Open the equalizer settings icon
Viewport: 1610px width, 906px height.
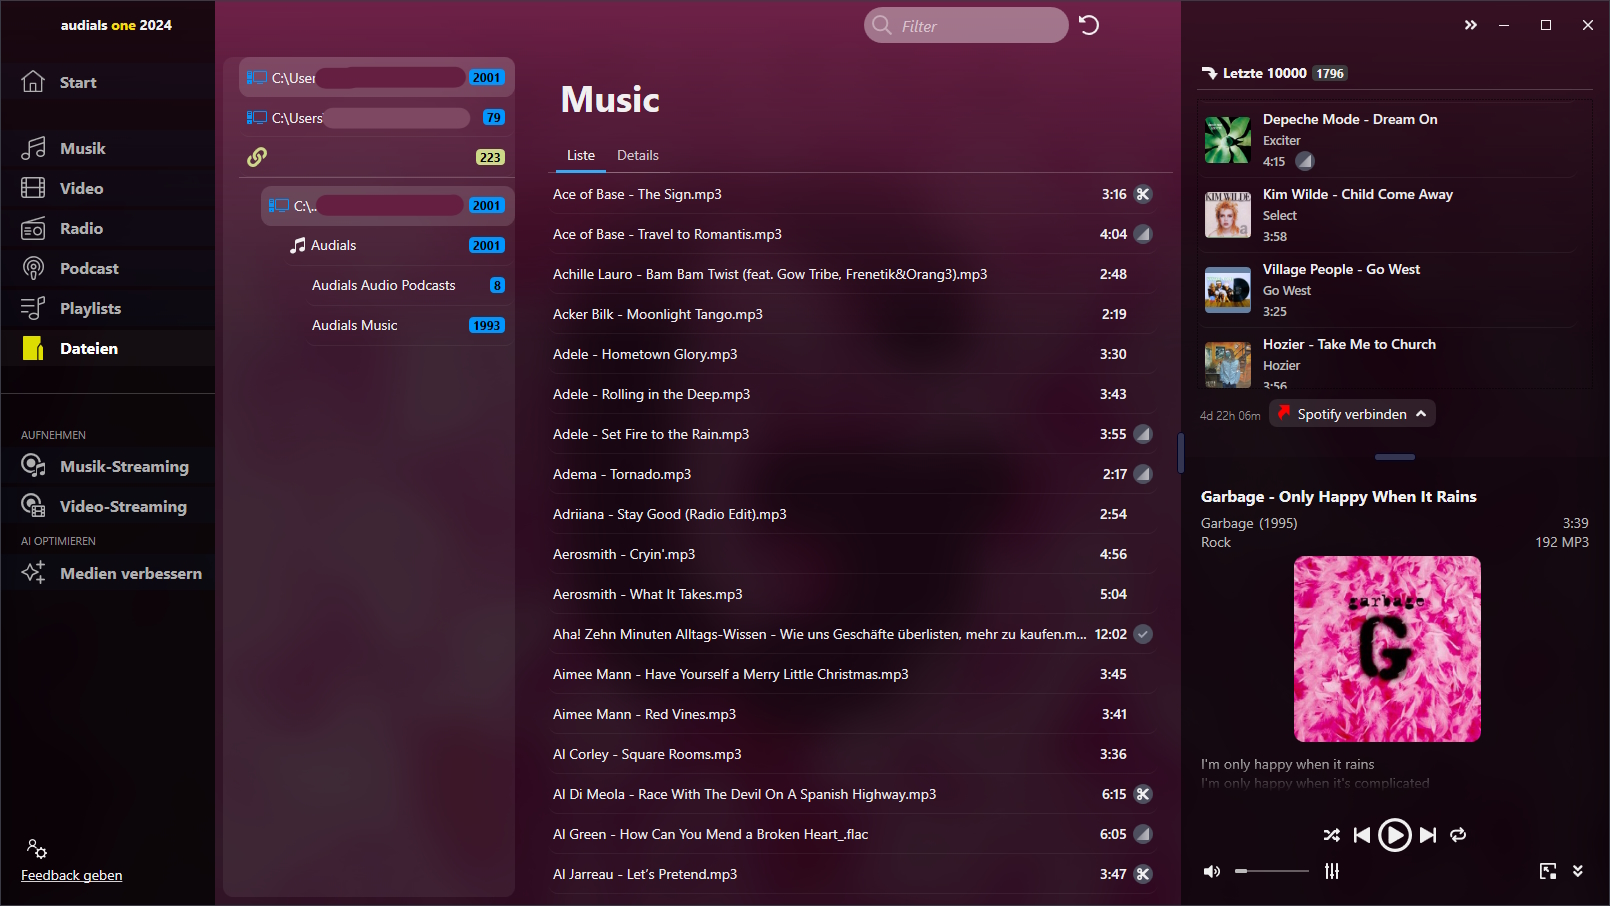coord(1332,871)
